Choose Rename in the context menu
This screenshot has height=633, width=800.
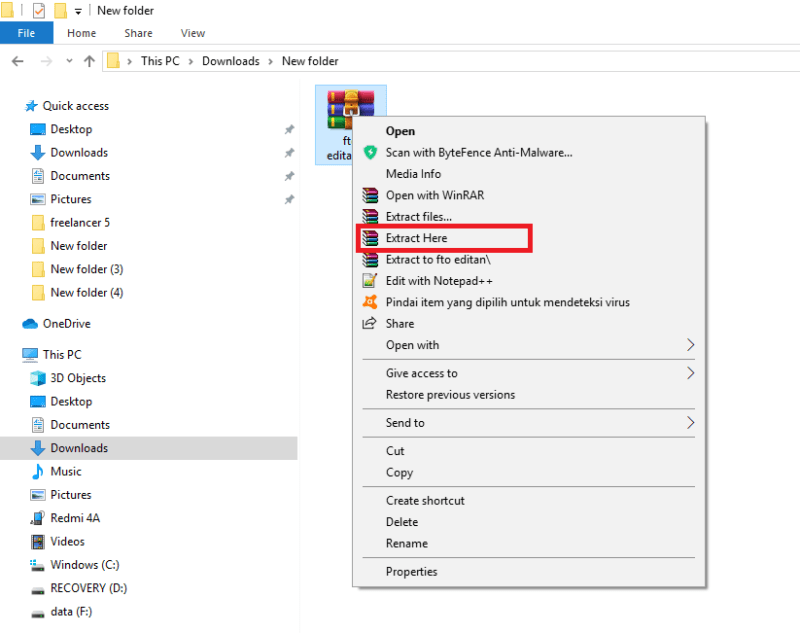coord(529,544)
